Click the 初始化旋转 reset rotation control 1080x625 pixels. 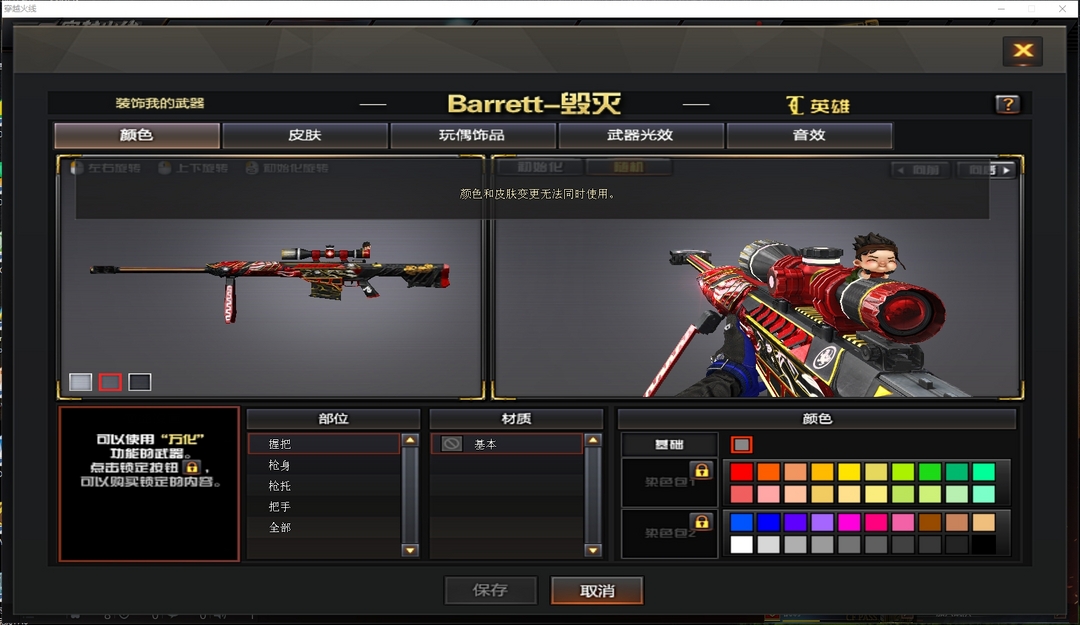click(287, 168)
